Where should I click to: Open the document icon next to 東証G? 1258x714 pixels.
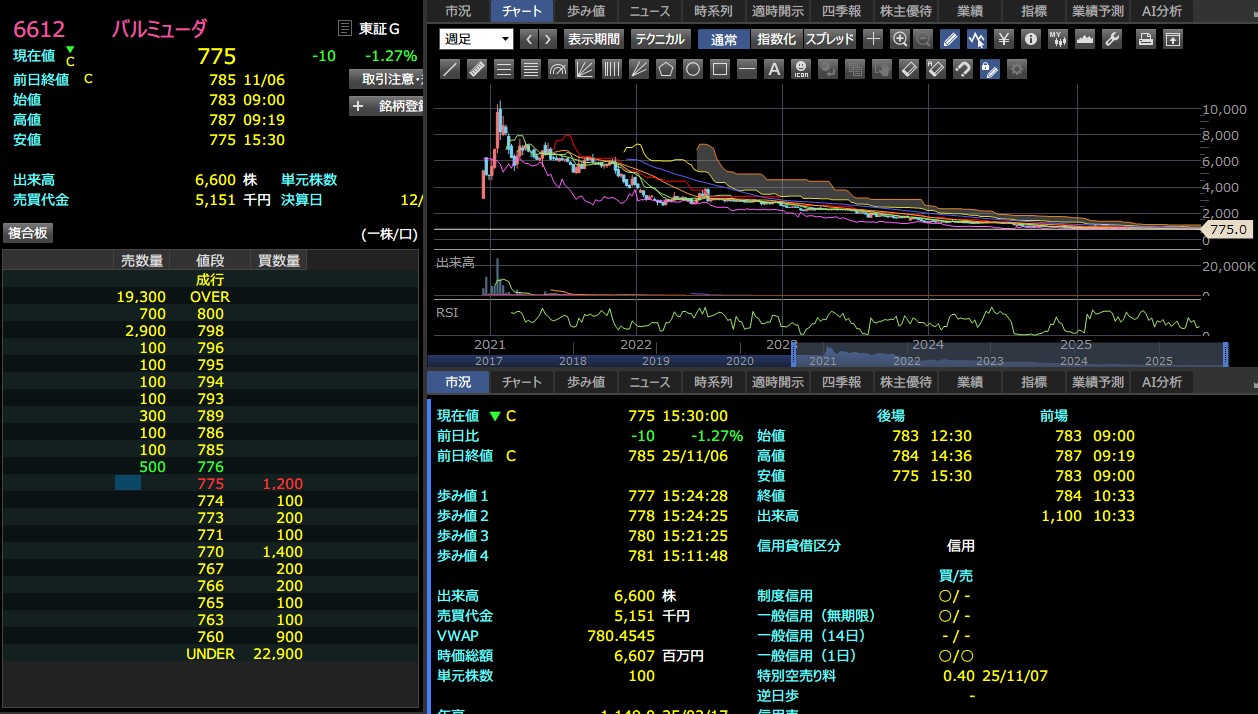(x=346, y=29)
